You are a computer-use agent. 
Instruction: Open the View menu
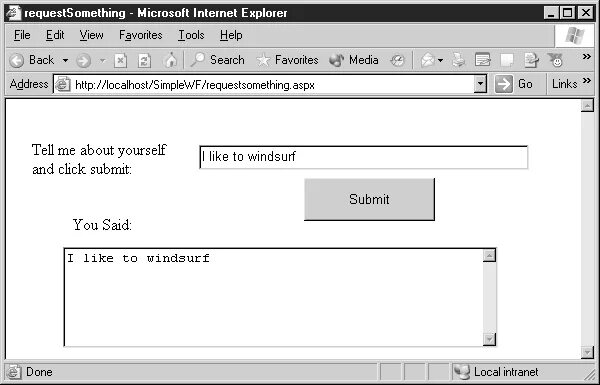91,35
